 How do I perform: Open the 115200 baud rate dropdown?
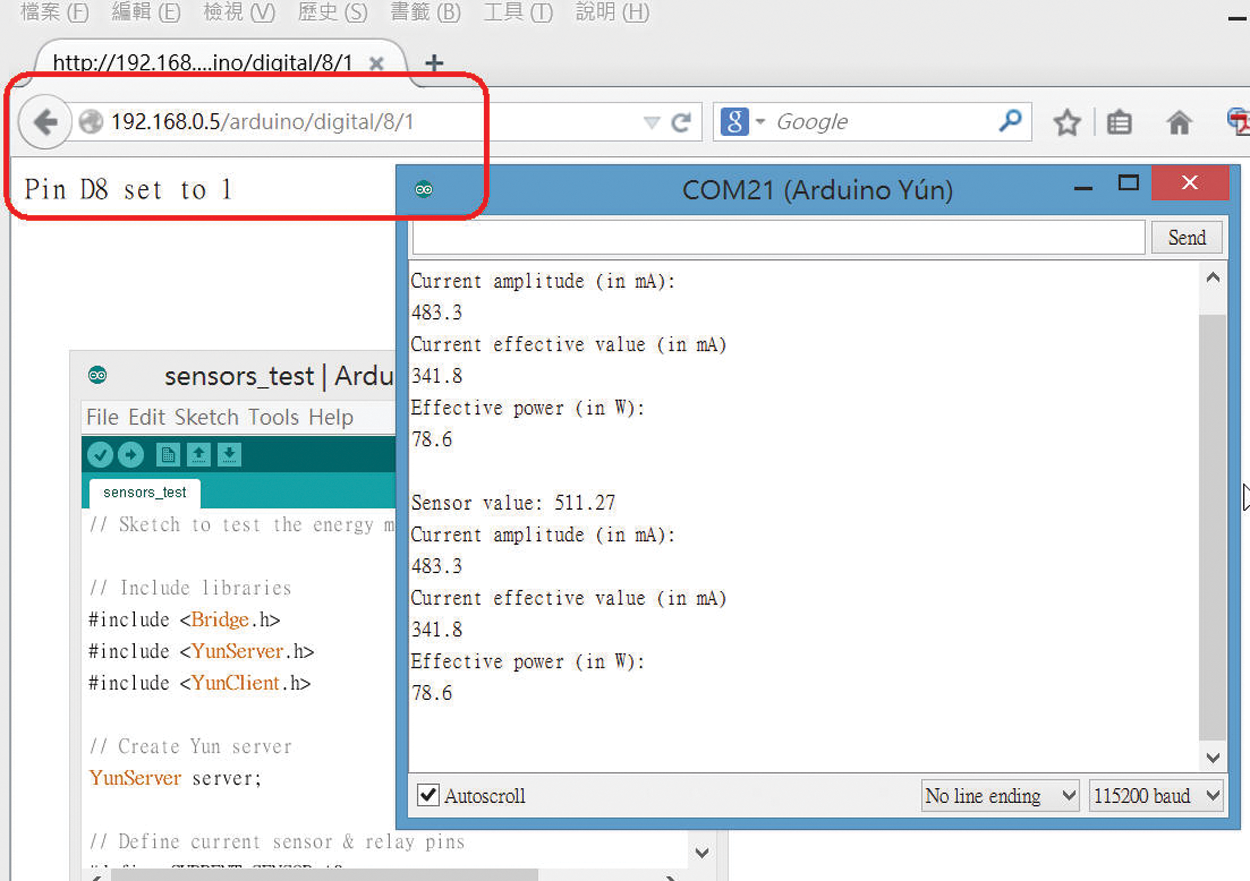tap(1156, 796)
